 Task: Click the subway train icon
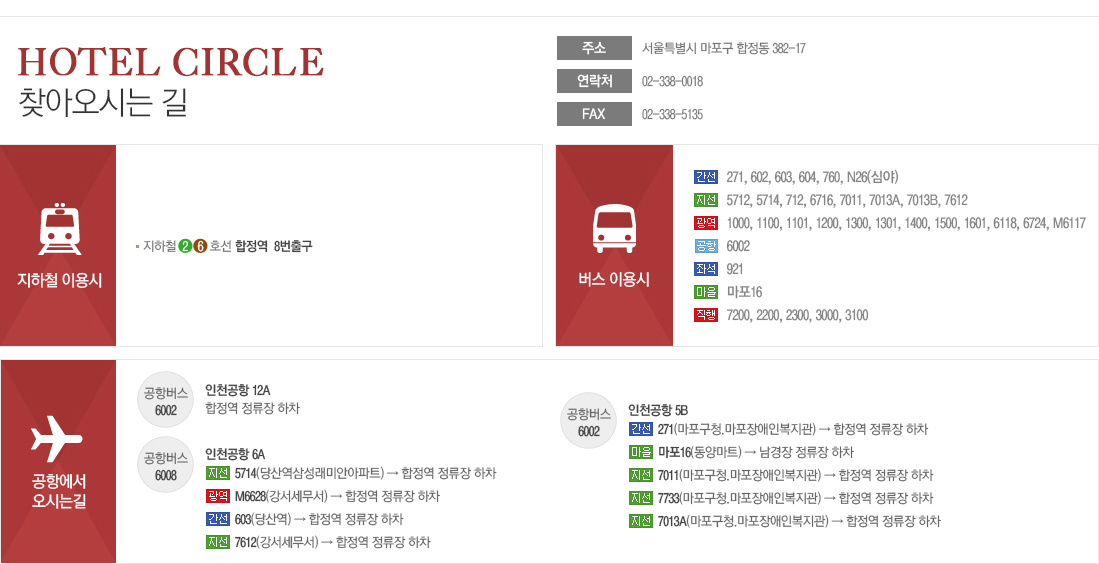60,229
